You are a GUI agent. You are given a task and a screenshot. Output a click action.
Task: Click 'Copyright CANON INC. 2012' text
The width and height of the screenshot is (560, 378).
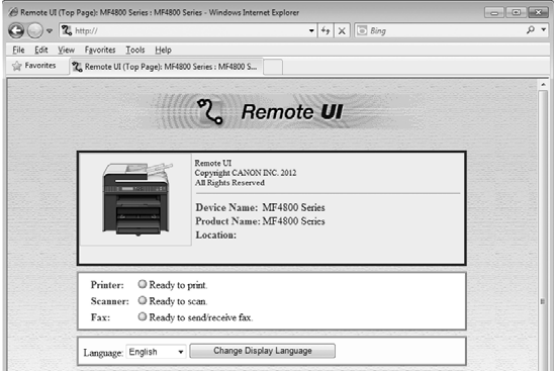click(x=245, y=173)
